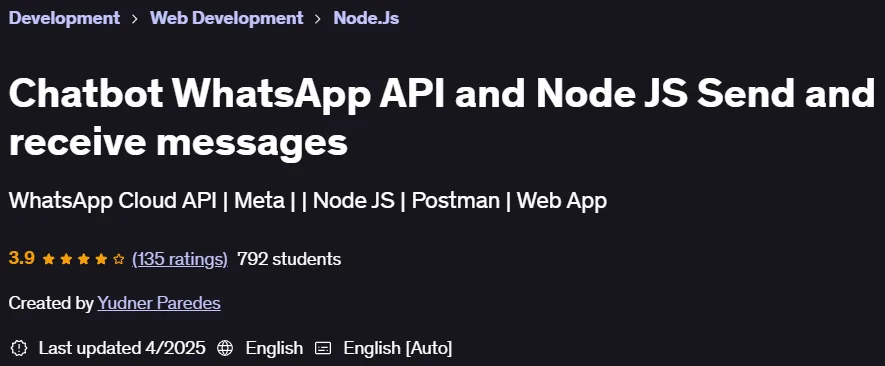
Task: Click the 3.9 rating number
Action: [x=21, y=259]
